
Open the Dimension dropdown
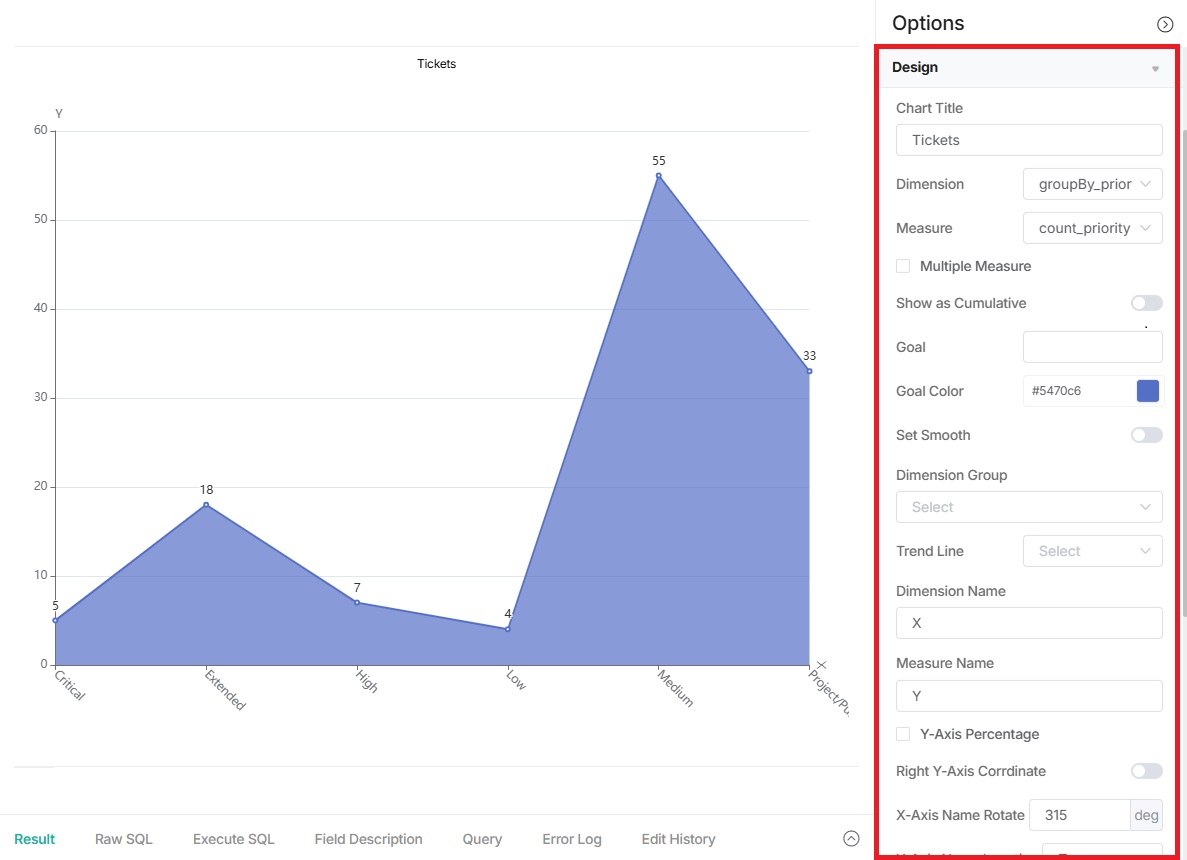(x=1092, y=184)
